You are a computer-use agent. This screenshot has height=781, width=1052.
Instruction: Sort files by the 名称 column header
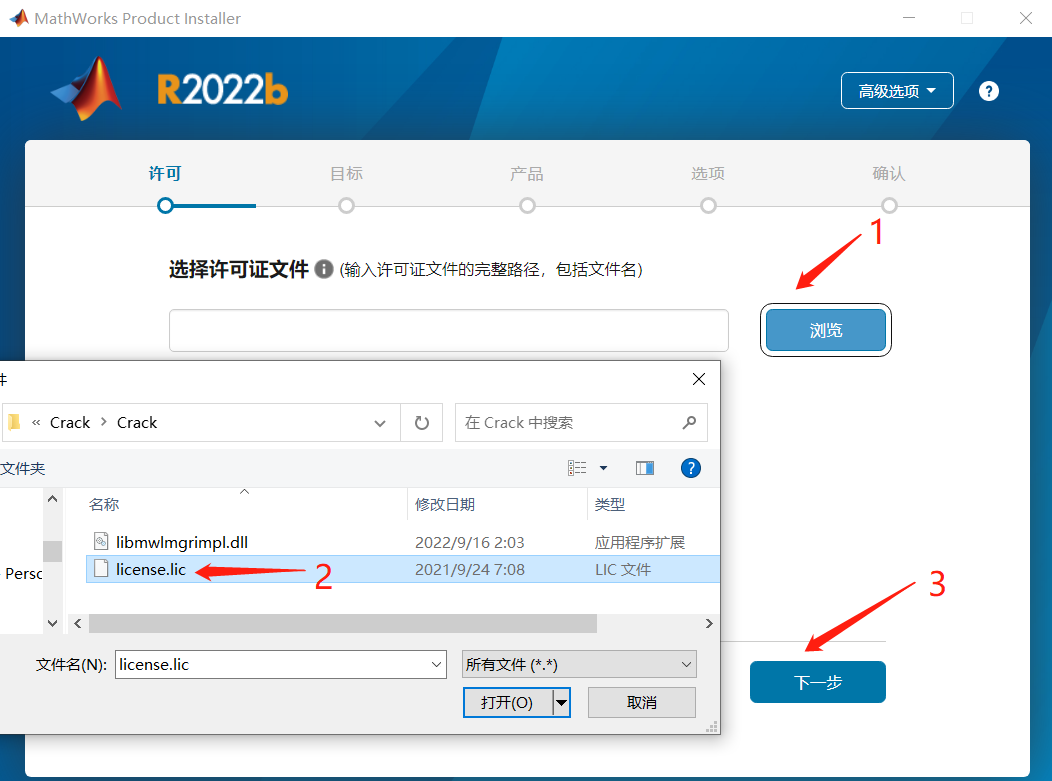pyautogui.click(x=104, y=505)
